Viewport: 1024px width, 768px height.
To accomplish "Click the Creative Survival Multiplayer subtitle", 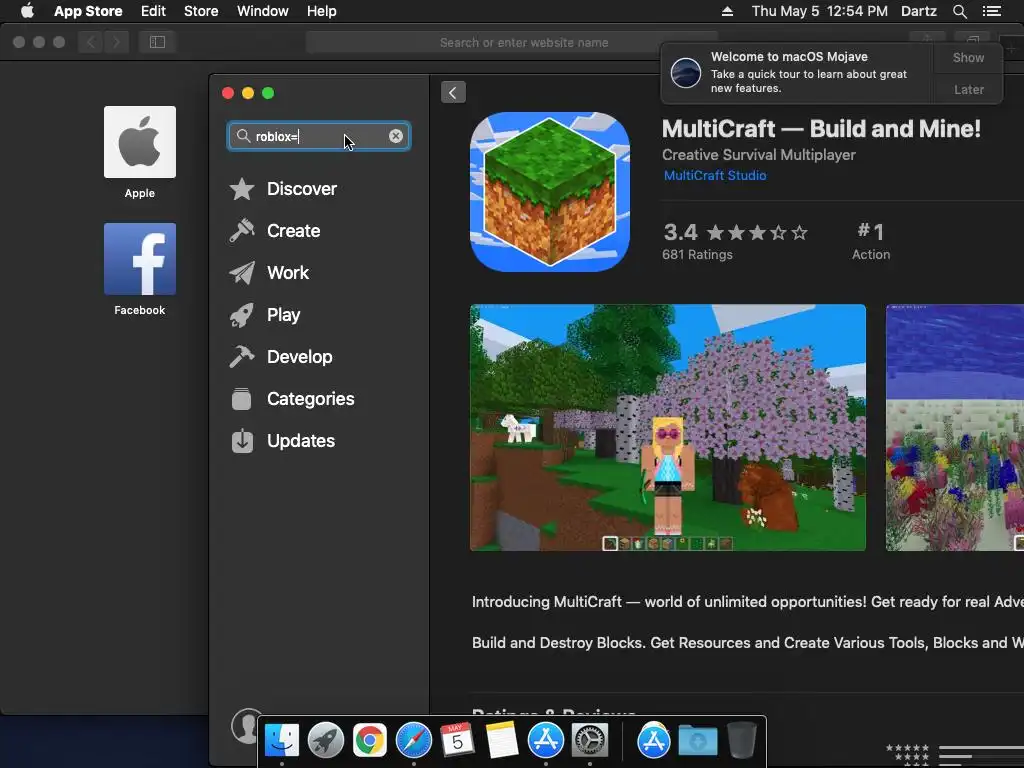I will click(x=759, y=155).
